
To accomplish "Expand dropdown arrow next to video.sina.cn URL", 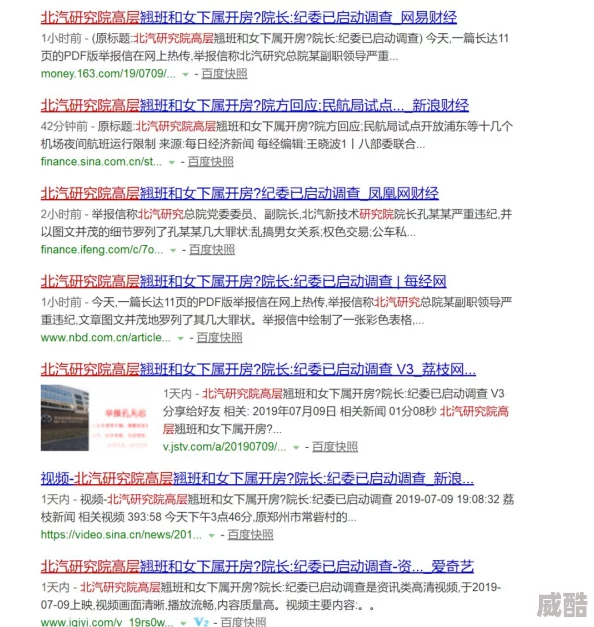I will [211, 535].
